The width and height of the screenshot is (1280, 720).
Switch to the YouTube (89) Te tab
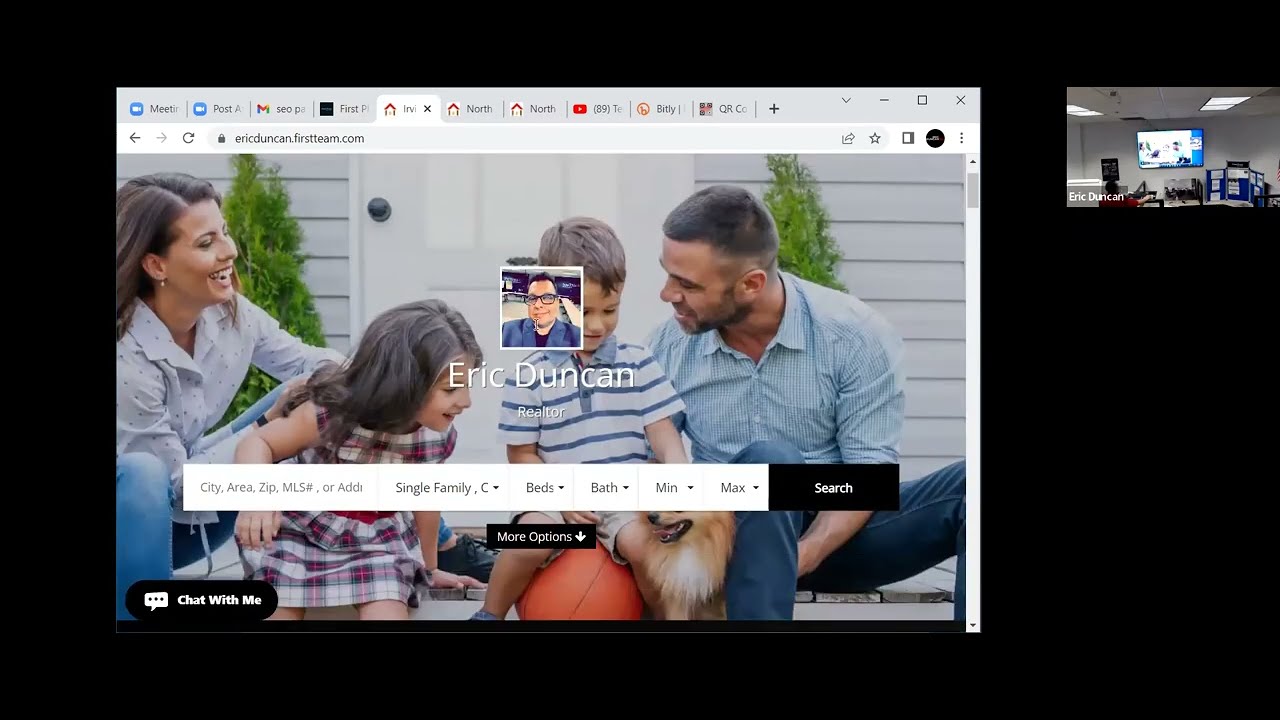coord(598,109)
